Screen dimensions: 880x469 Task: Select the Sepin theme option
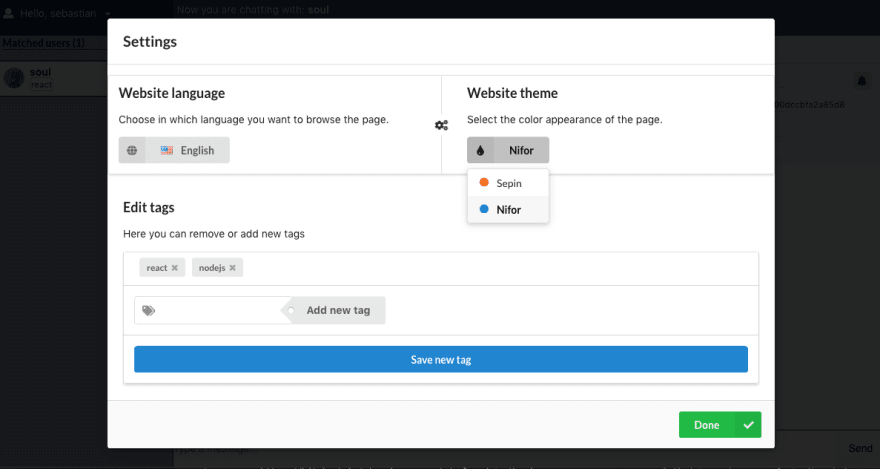[508, 183]
